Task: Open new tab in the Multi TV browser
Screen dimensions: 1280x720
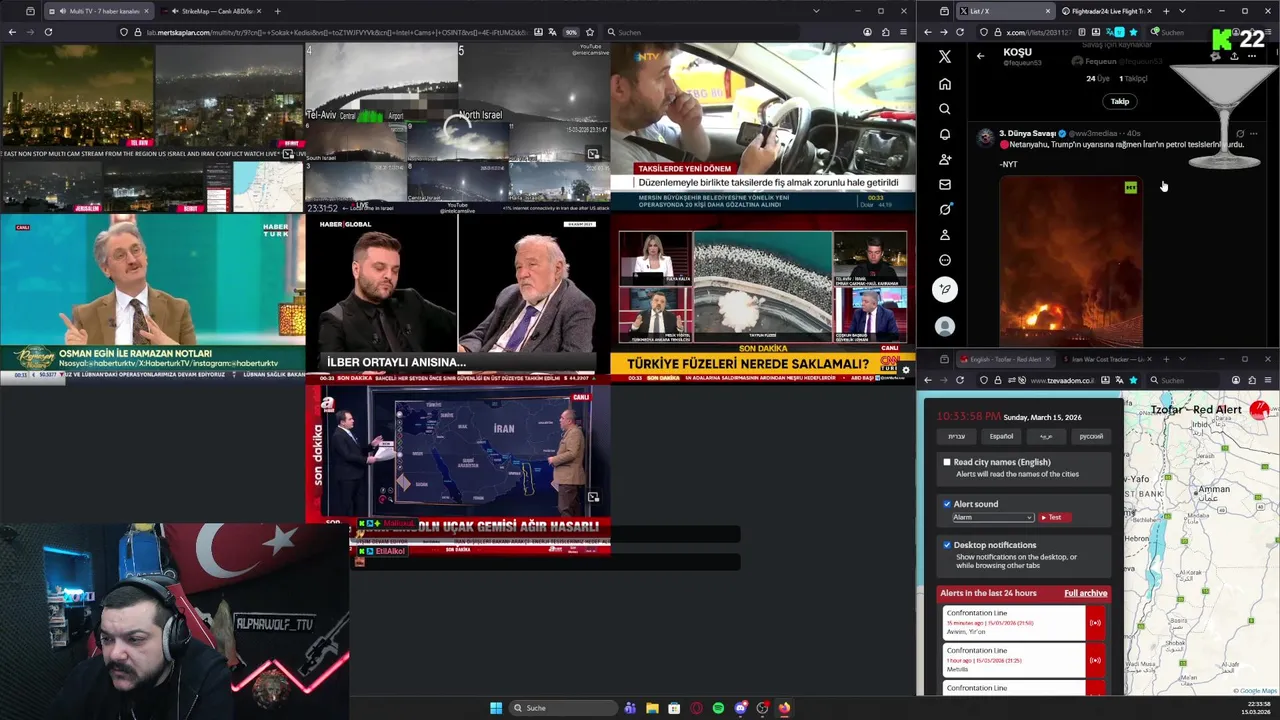Action: [x=277, y=11]
